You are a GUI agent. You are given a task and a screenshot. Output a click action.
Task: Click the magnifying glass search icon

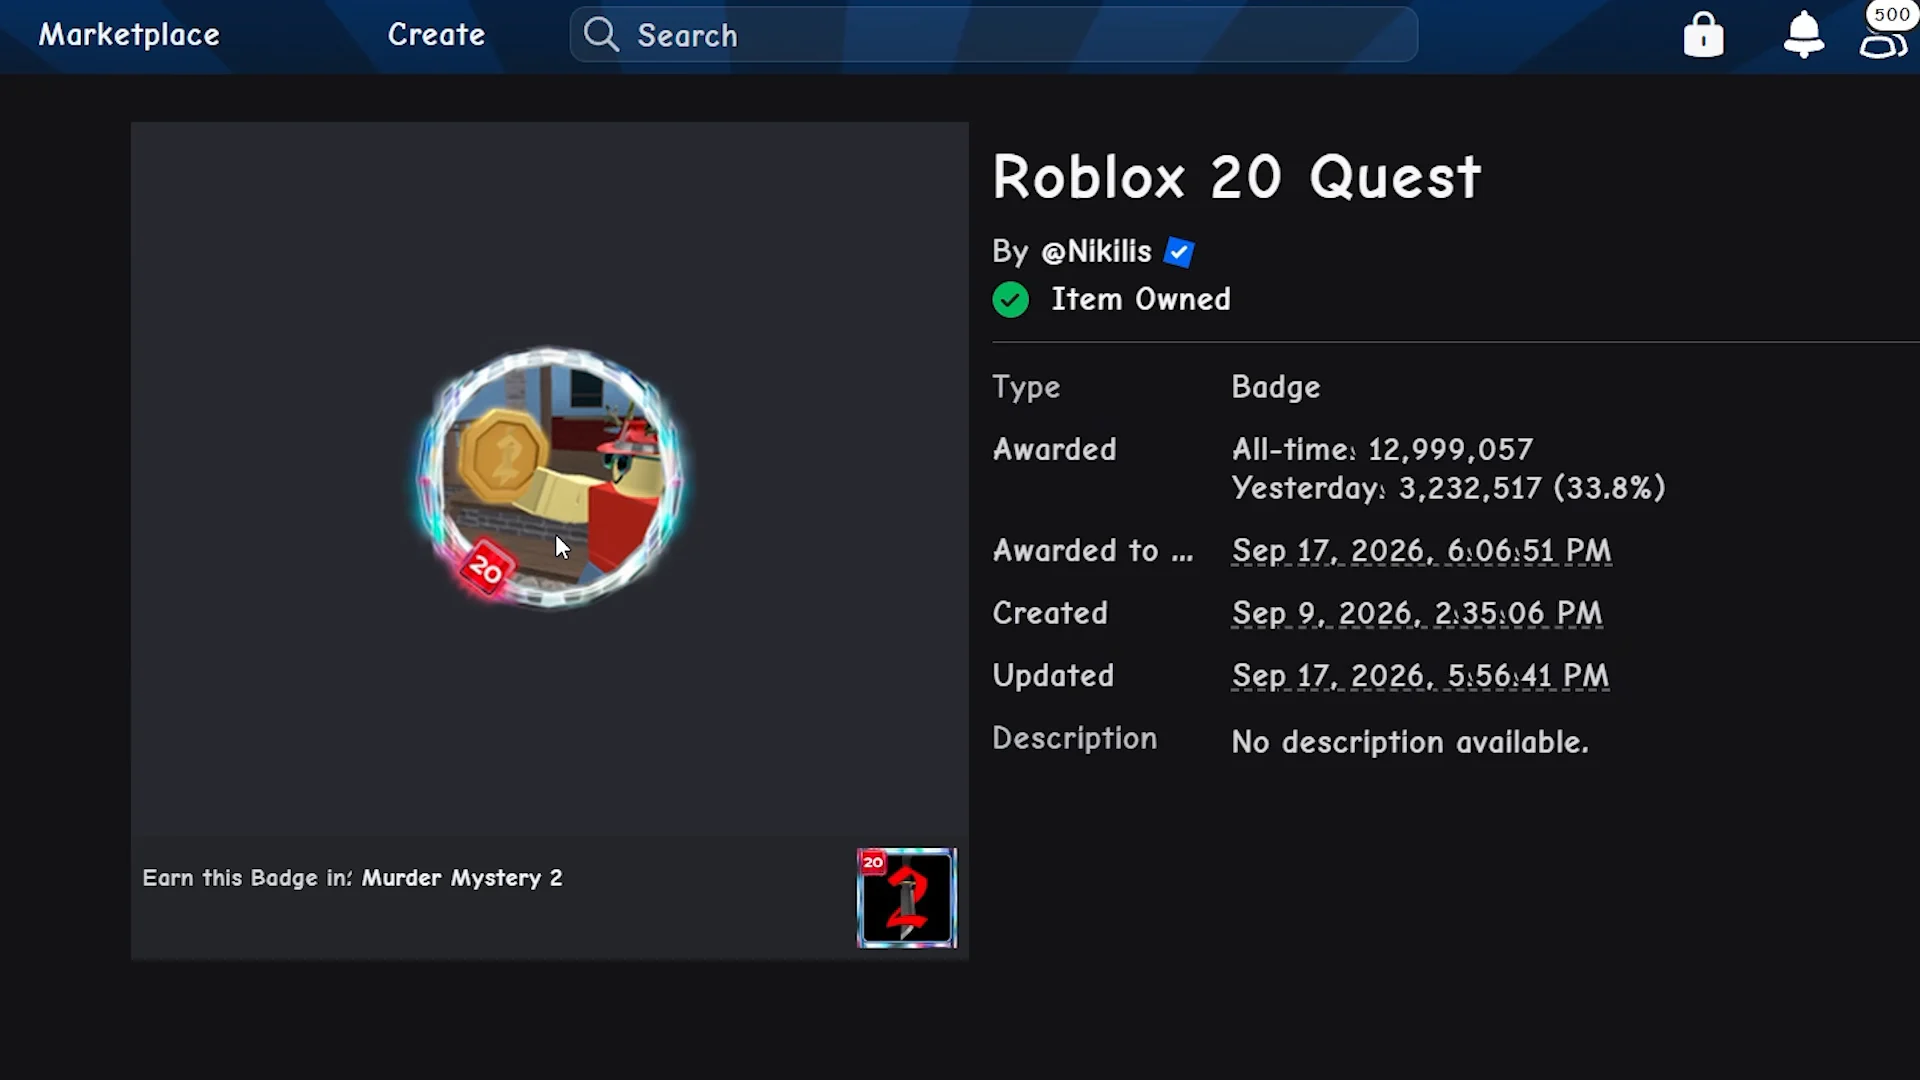[601, 34]
